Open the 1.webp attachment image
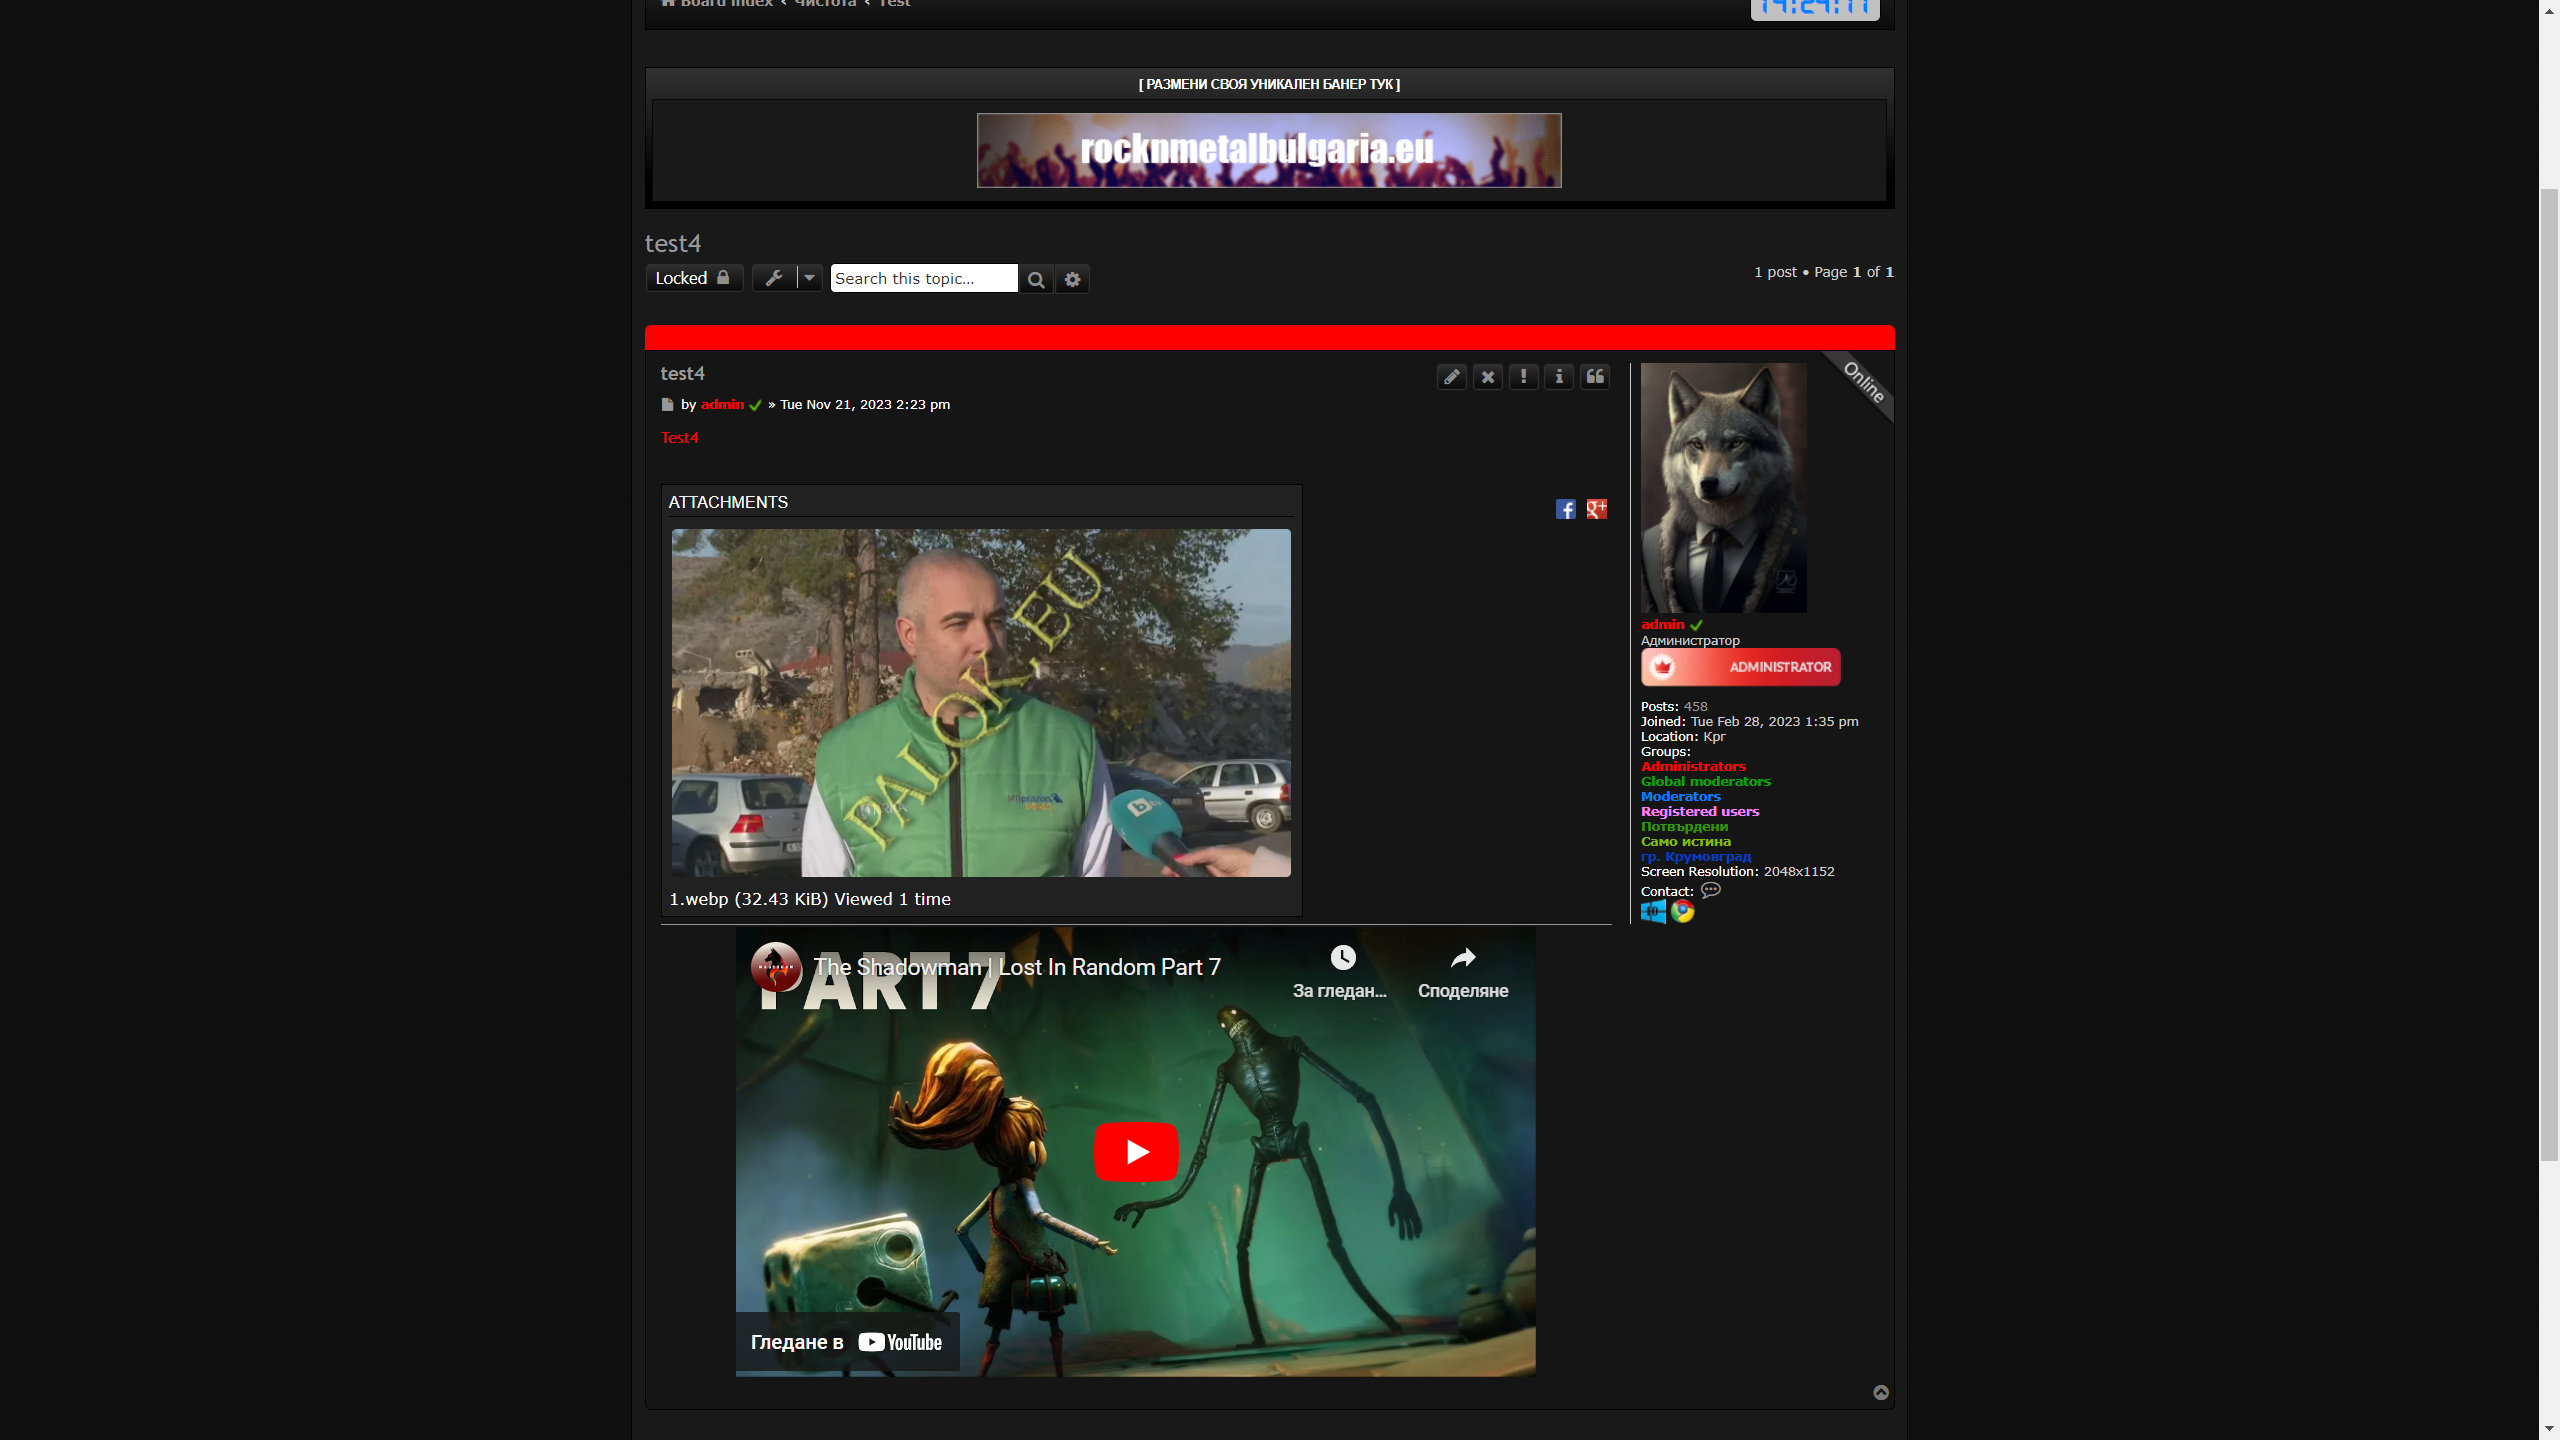This screenshot has width=2560, height=1440. click(981, 703)
